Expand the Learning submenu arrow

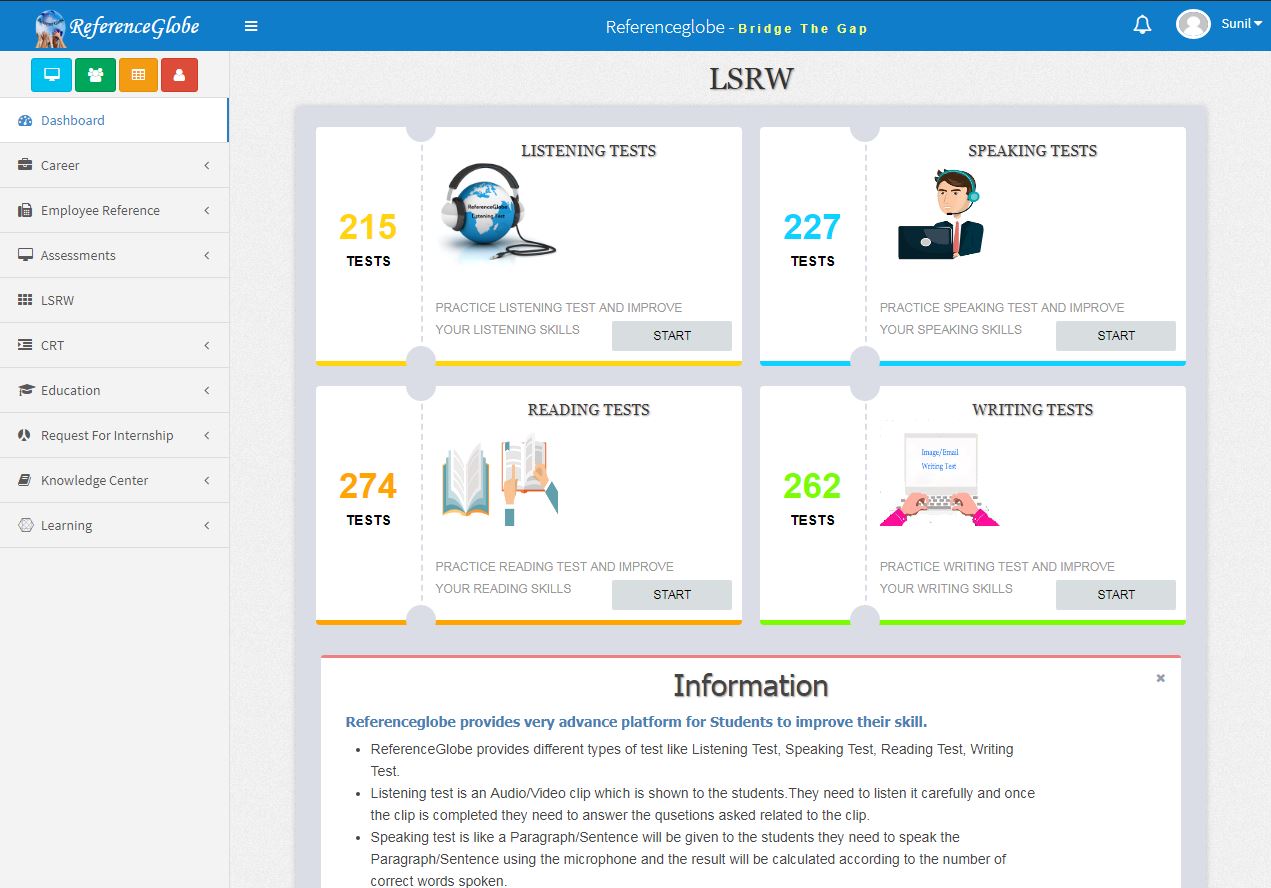click(x=207, y=525)
